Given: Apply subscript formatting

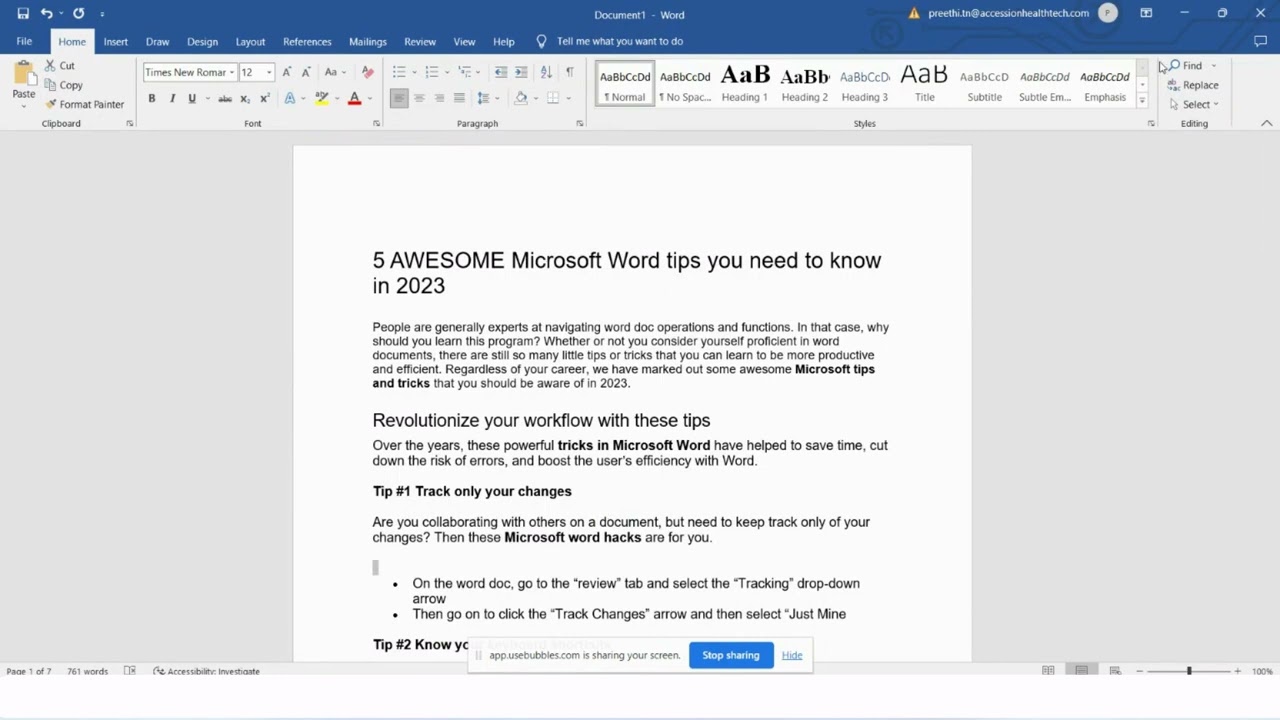Looking at the screenshot, I should tap(245, 98).
